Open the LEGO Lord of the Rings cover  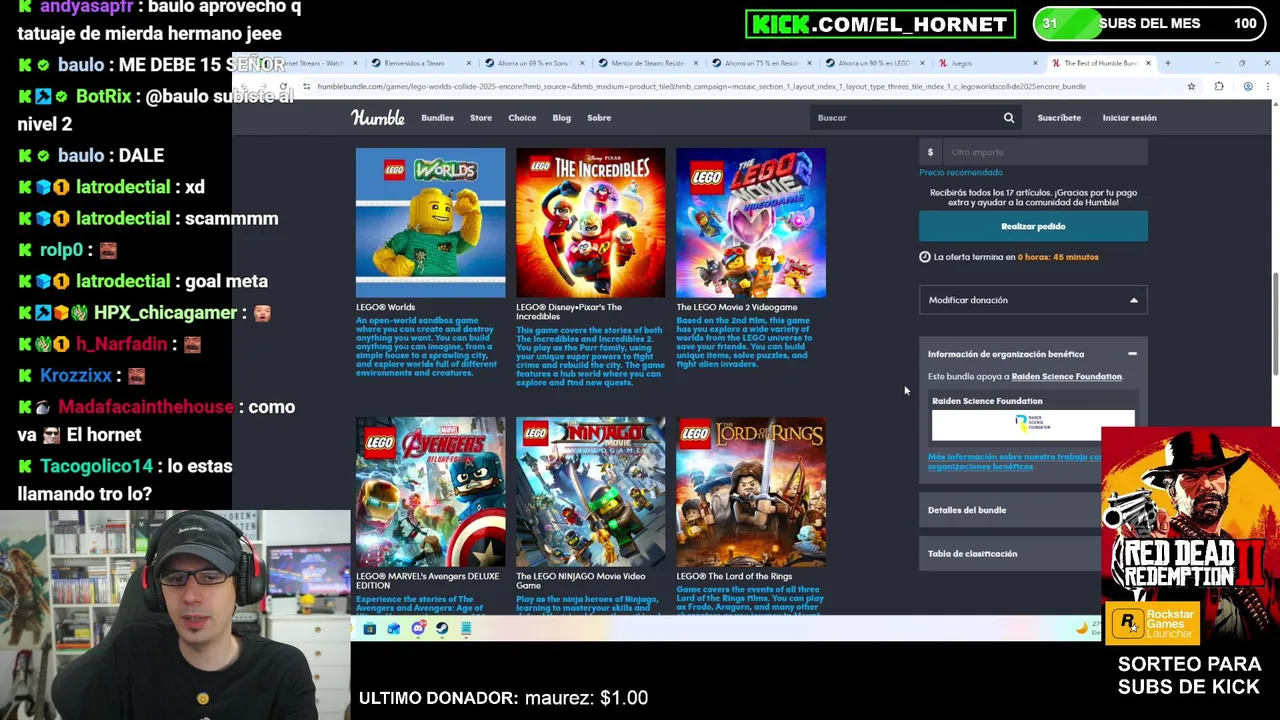751,492
